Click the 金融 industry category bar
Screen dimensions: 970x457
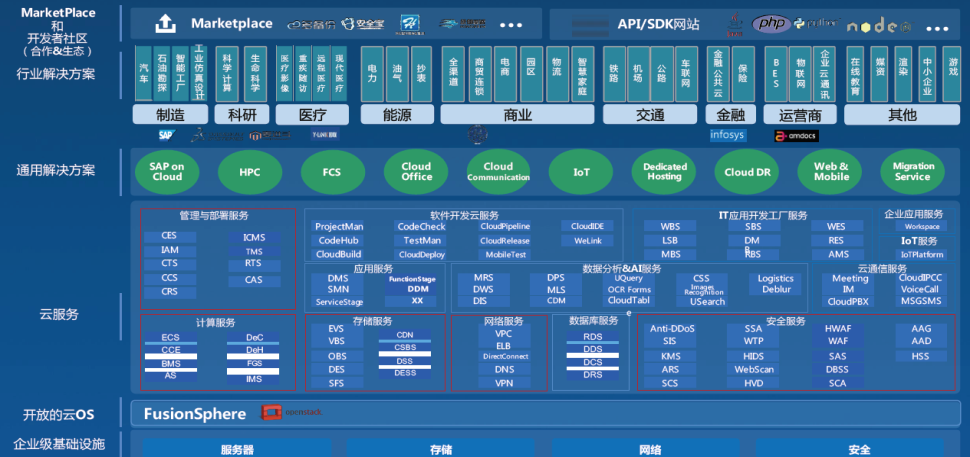pos(731,114)
